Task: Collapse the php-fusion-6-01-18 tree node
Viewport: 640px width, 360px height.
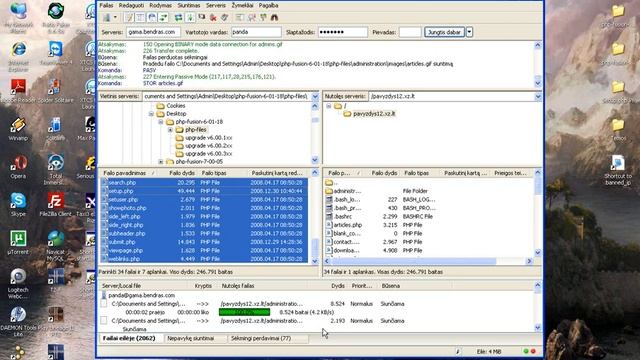Action: (x=160, y=122)
